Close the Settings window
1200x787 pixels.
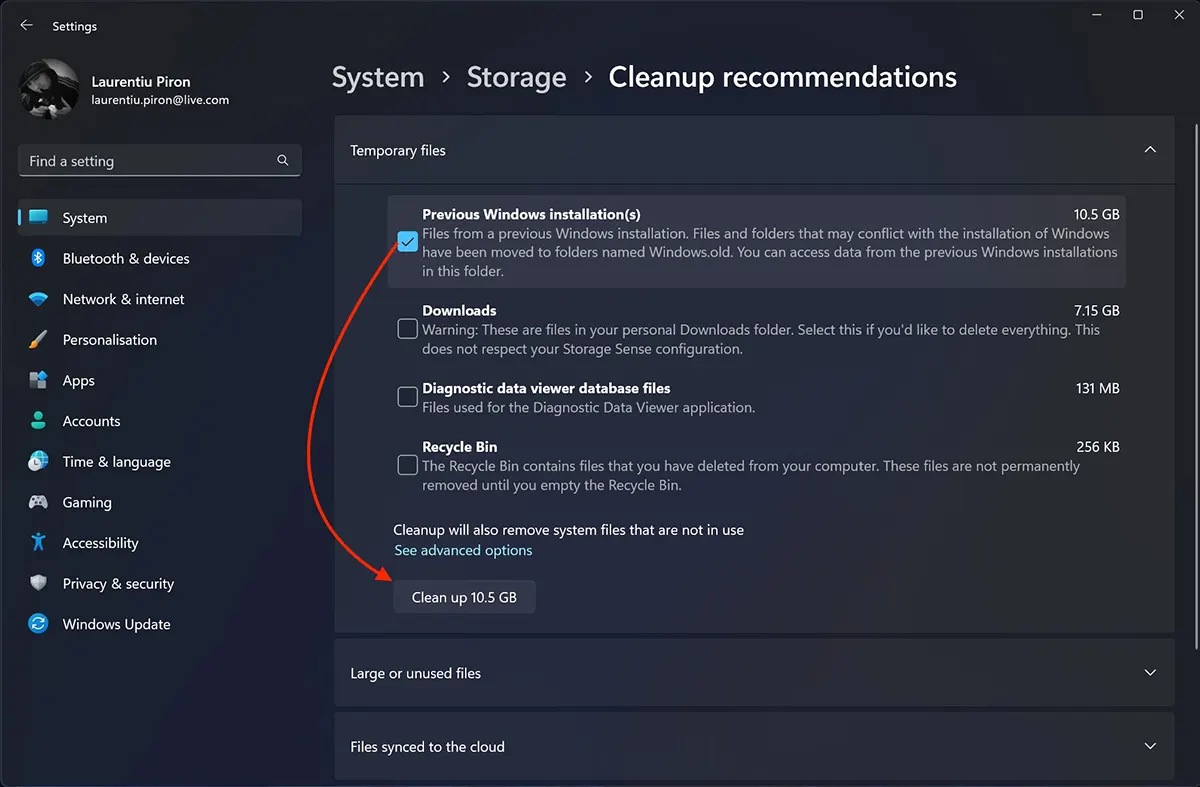pos(1180,15)
